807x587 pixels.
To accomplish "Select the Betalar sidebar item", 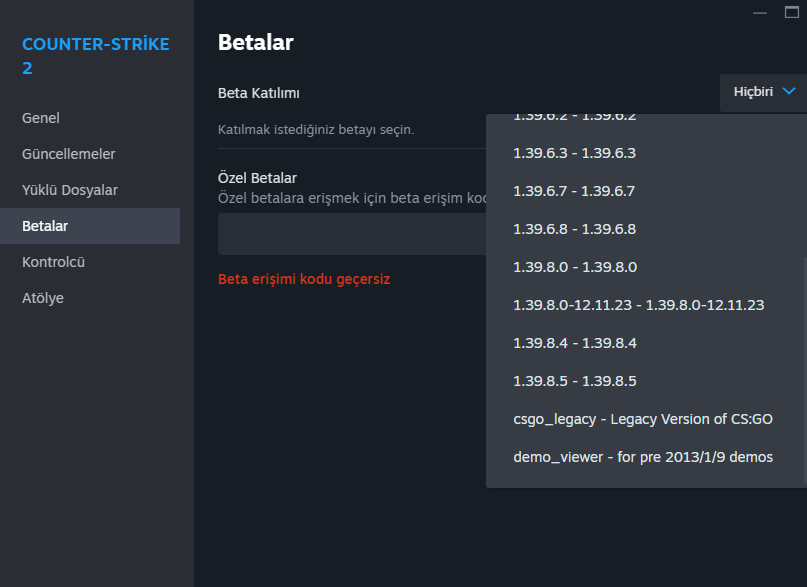I will pyautogui.click(x=90, y=226).
